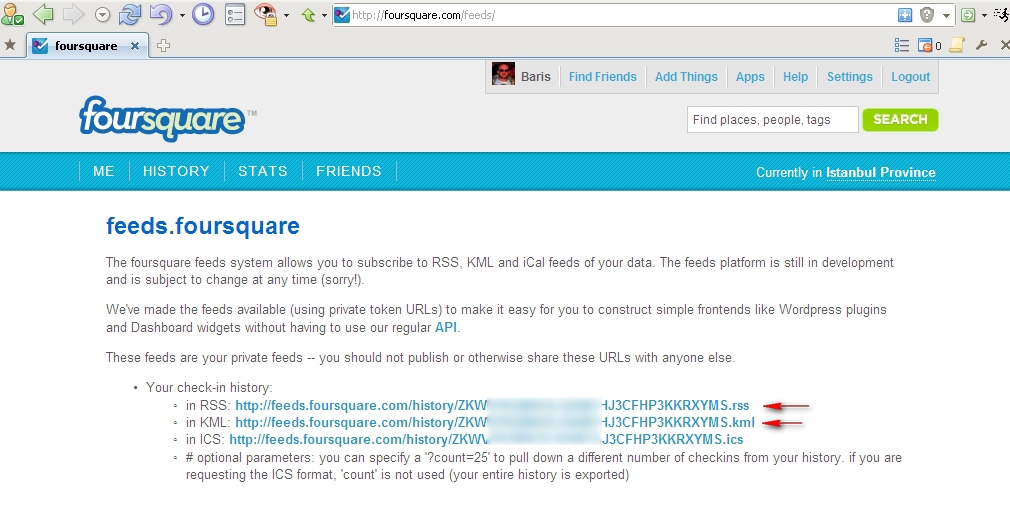The width and height of the screenshot is (1010, 518).
Task: Click the list-style options icon in the toolbar
Action: click(235, 14)
